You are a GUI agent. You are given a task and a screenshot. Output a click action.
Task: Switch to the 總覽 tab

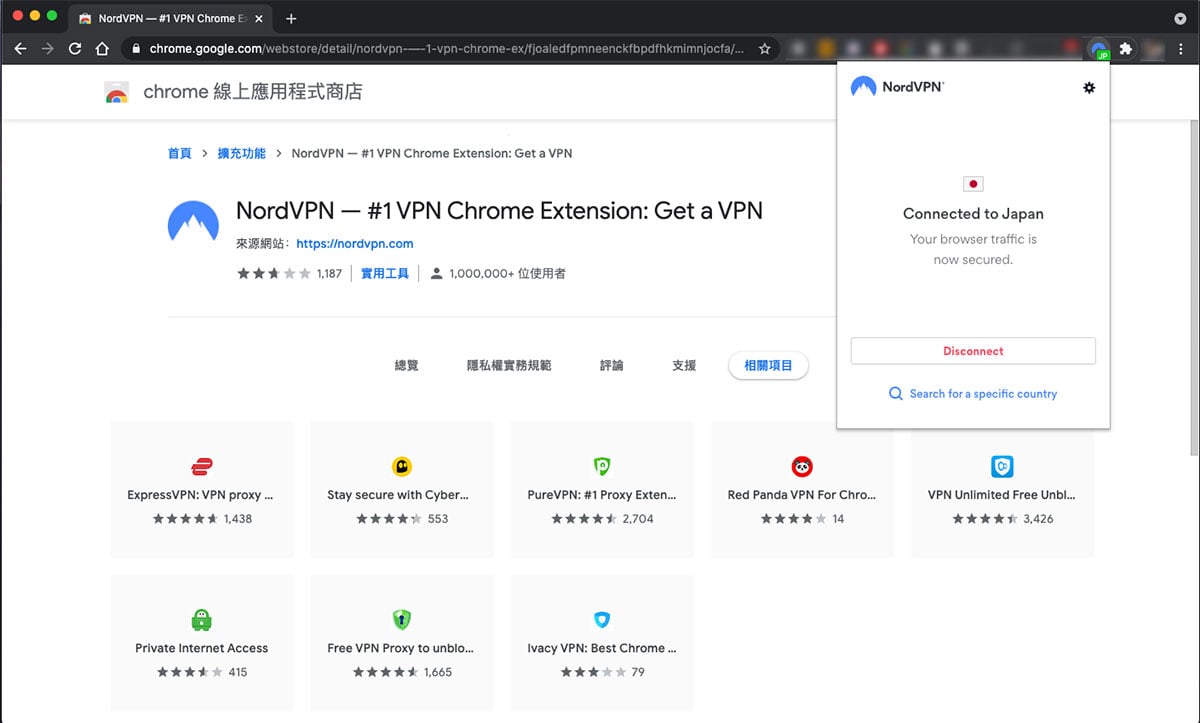point(407,366)
